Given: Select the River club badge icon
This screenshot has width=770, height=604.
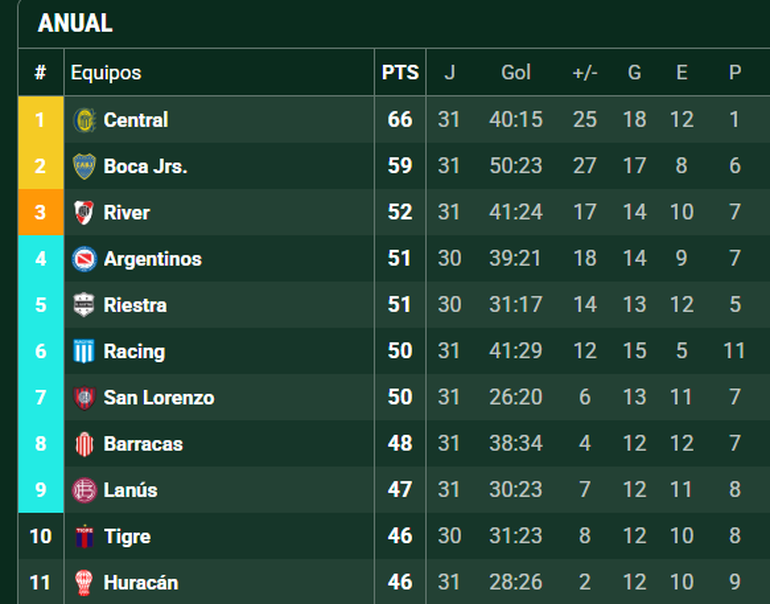Looking at the screenshot, I should point(84,212).
